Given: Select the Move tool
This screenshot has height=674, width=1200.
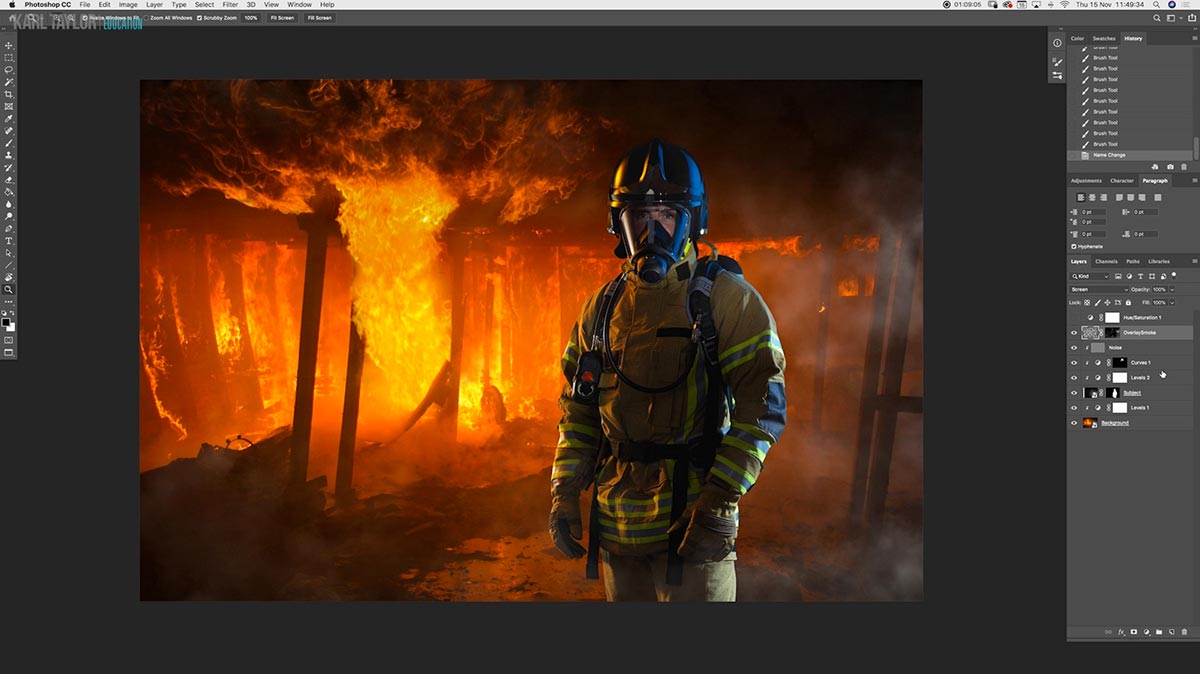Looking at the screenshot, I should point(8,45).
